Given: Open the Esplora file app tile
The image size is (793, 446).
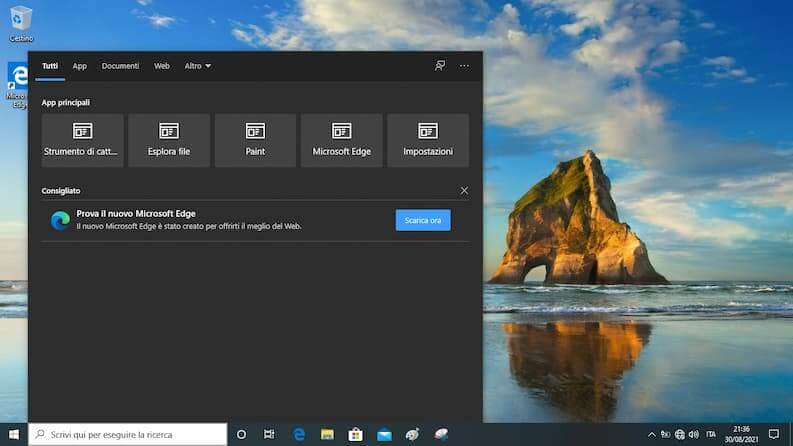Looking at the screenshot, I should [169, 140].
